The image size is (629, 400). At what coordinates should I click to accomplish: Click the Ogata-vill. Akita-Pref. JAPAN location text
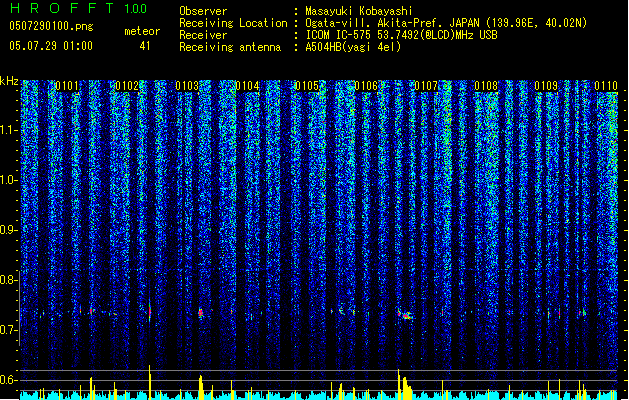click(x=446, y=23)
